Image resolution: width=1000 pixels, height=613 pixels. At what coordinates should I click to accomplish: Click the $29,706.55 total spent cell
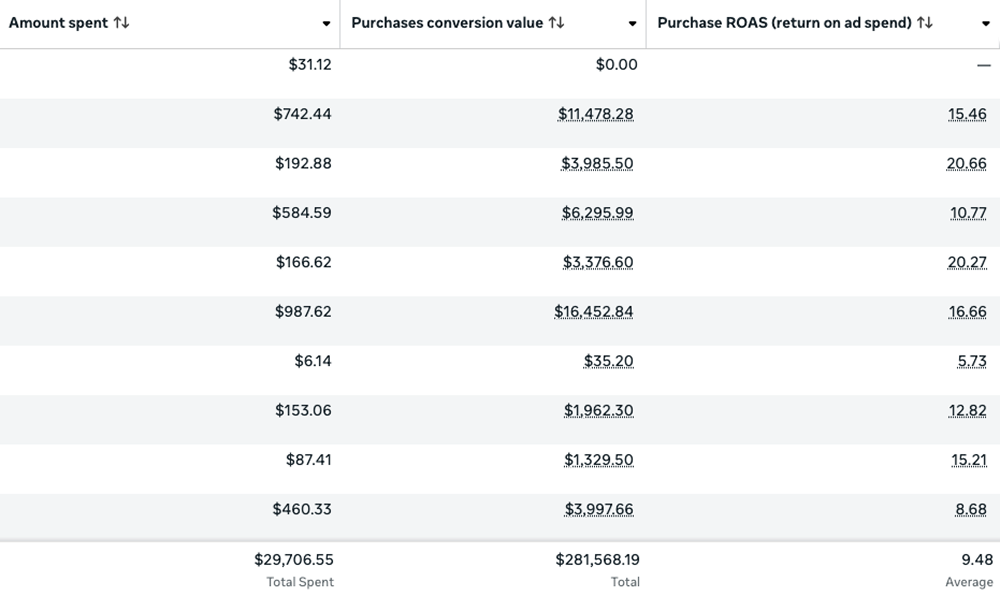pyautogui.click(x=293, y=561)
